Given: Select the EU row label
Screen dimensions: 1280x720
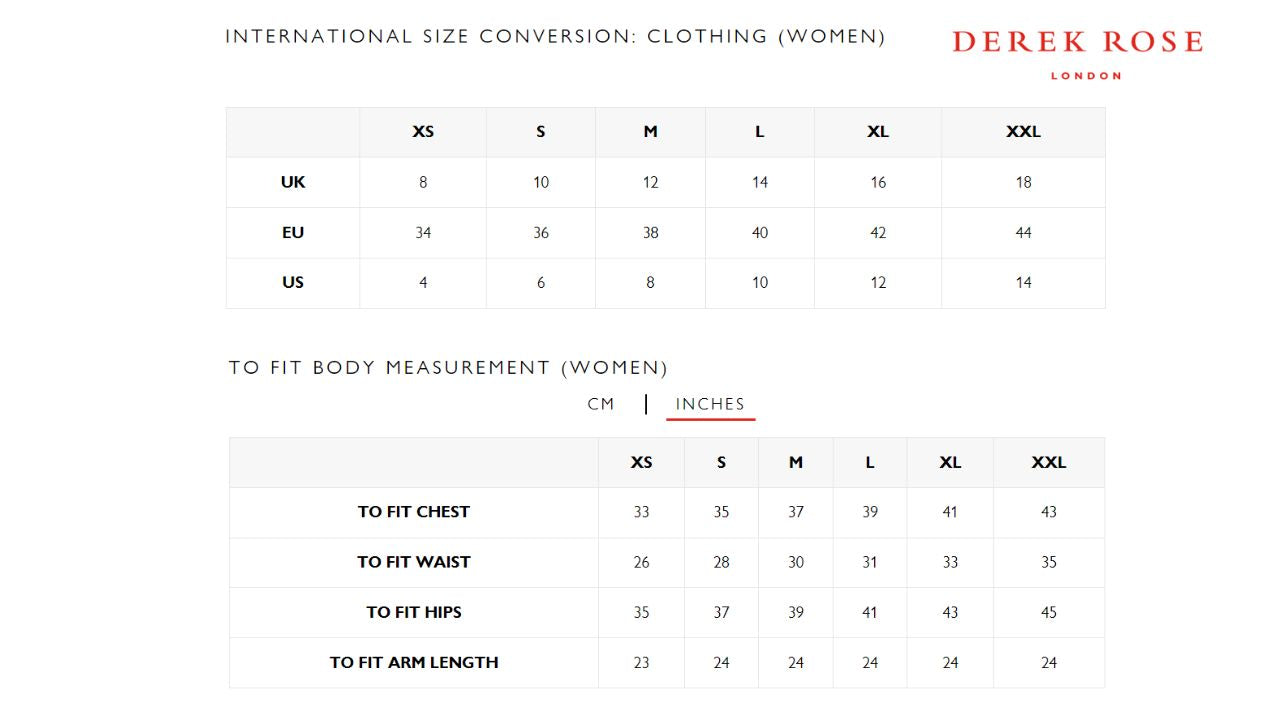Looking at the screenshot, I should [x=293, y=233].
